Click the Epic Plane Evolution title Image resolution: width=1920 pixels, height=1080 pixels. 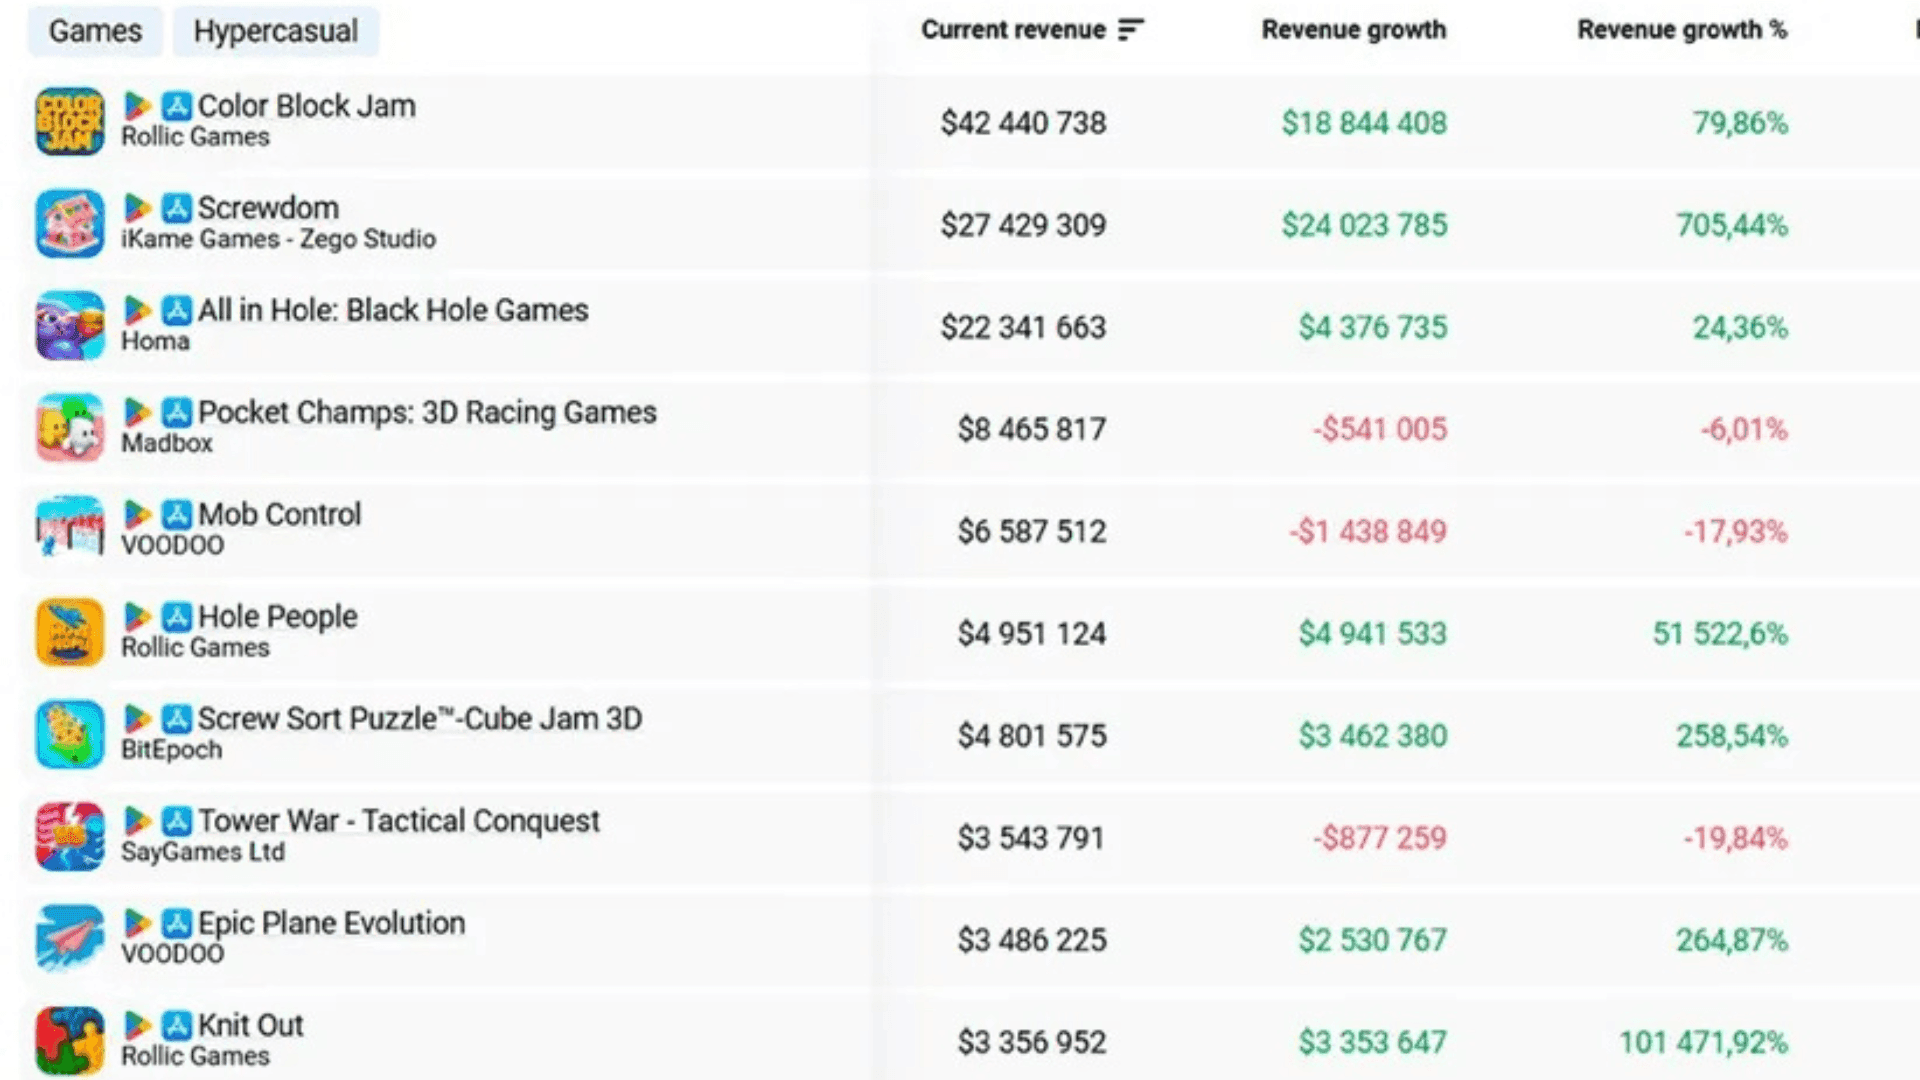[x=331, y=923]
